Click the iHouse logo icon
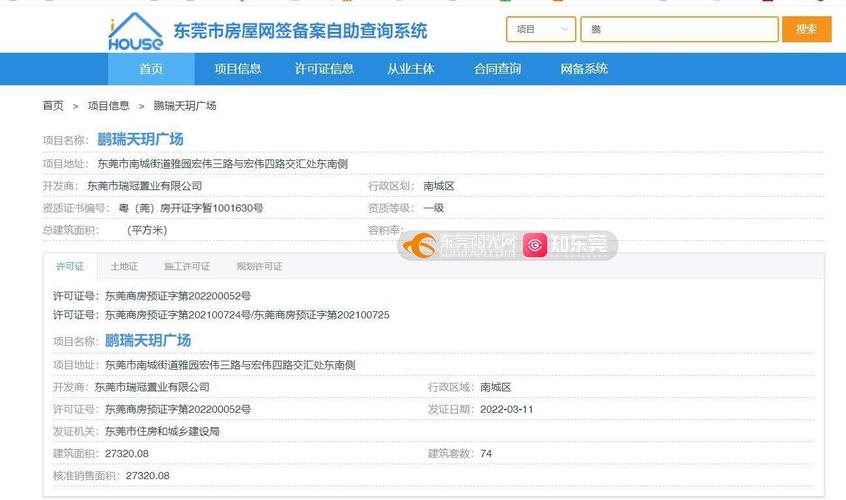Viewport: 846px width, 500px height. coord(135,31)
